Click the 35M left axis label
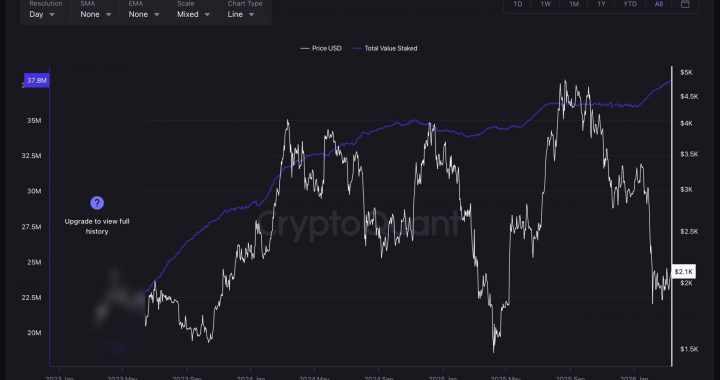The height and width of the screenshot is (380, 720). tap(34, 121)
